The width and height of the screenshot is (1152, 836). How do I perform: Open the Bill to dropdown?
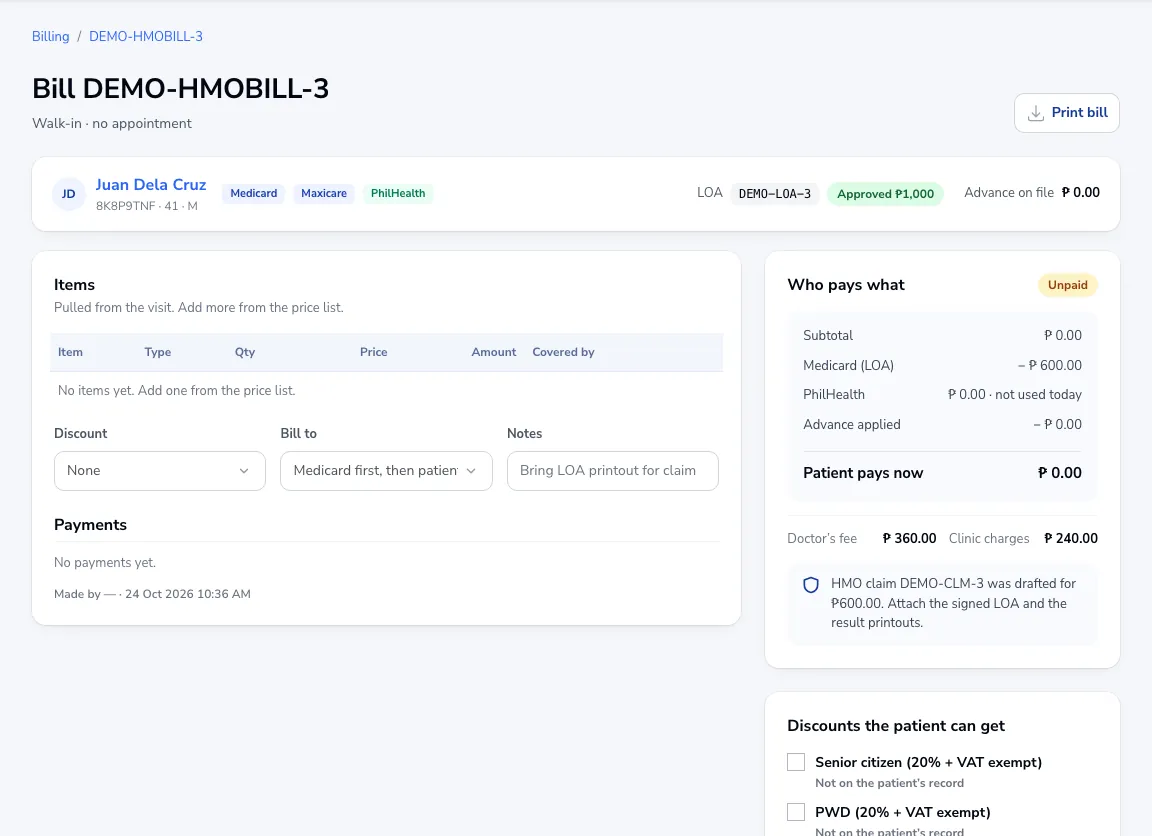[x=386, y=471]
